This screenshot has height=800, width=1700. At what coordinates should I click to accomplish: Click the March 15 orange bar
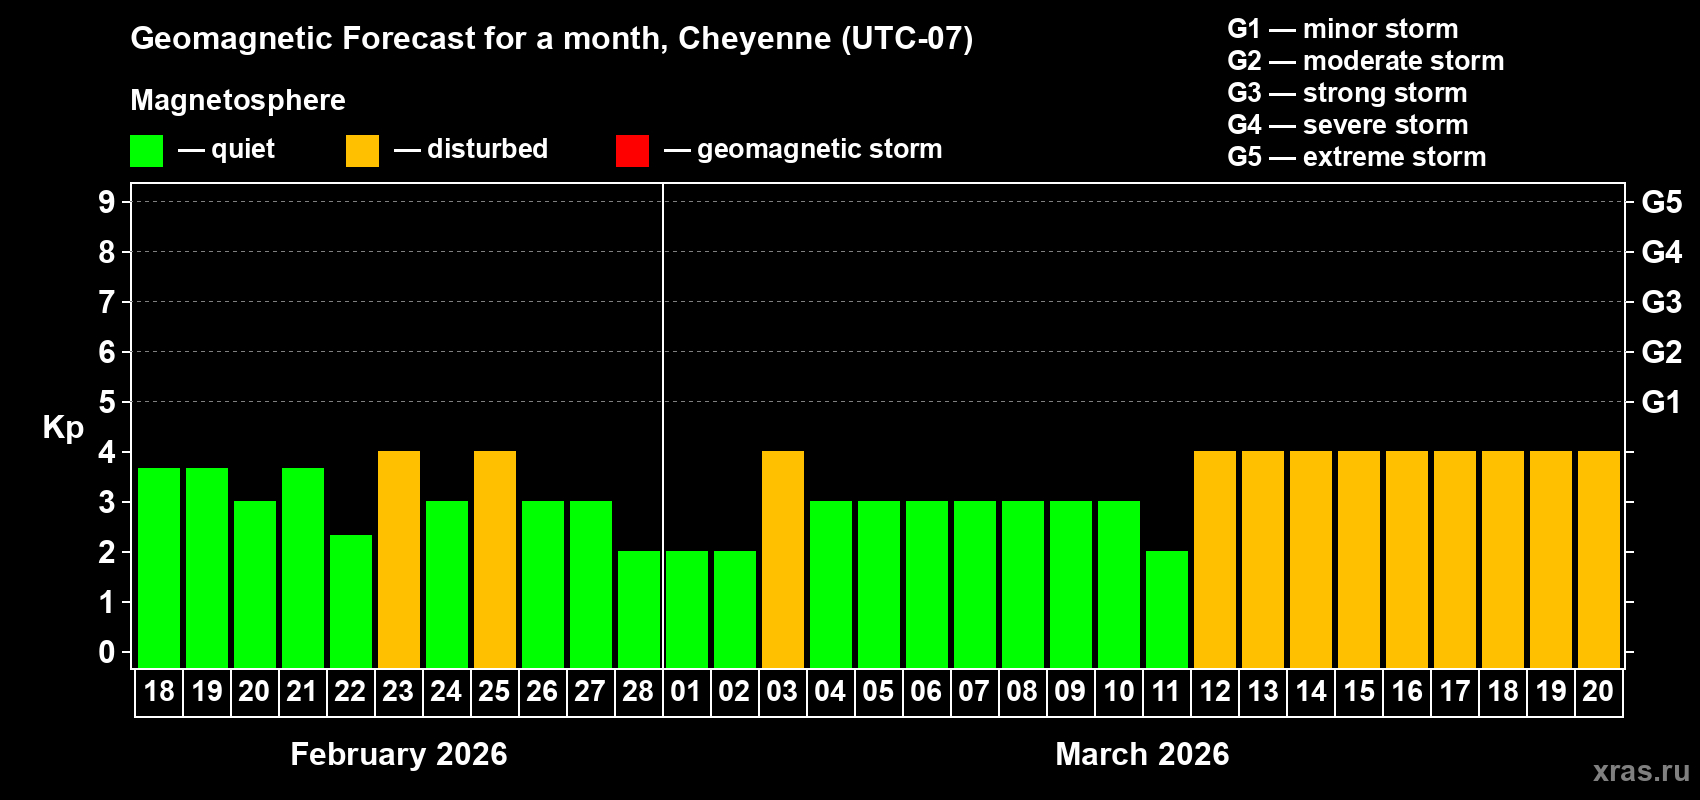click(1359, 559)
